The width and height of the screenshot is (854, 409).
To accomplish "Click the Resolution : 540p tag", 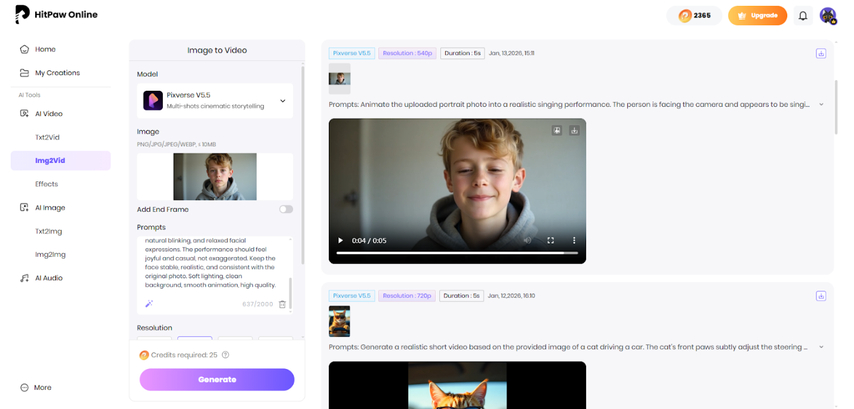I will (407, 53).
